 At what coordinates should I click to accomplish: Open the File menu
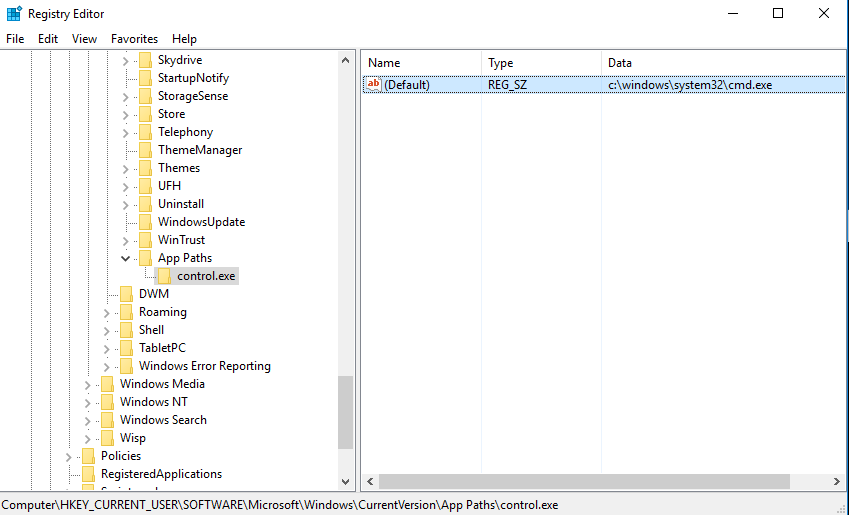tap(15, 39)
